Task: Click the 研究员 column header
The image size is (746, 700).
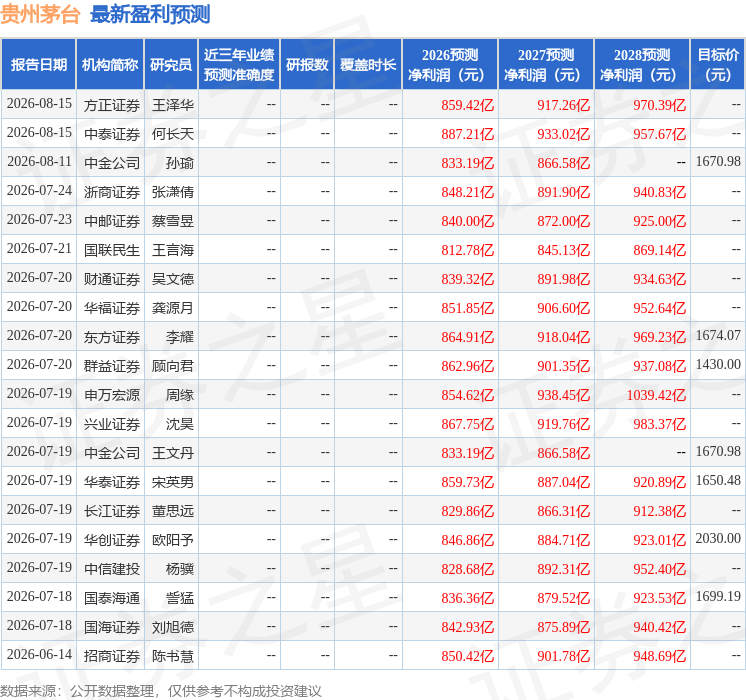Action: [171, 65]
